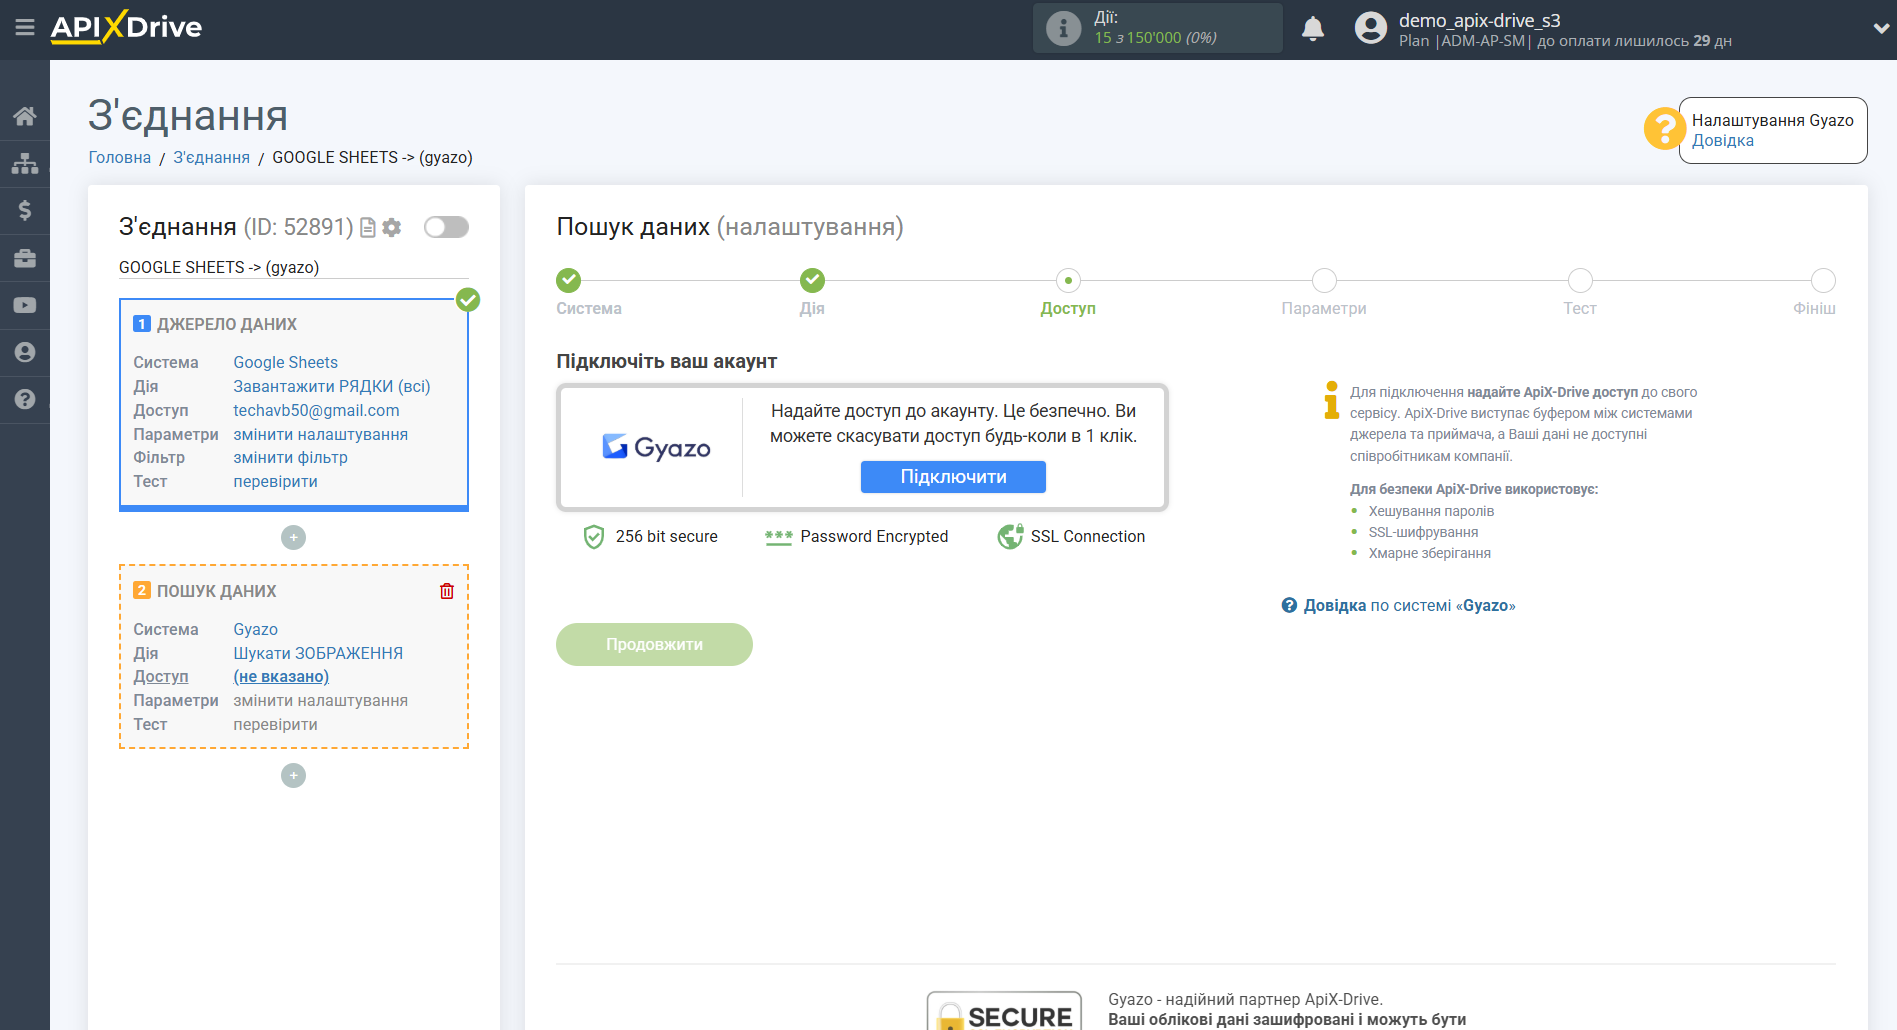
Task: Open connection settings via the gear icon
Action: [x=391, y=227]
